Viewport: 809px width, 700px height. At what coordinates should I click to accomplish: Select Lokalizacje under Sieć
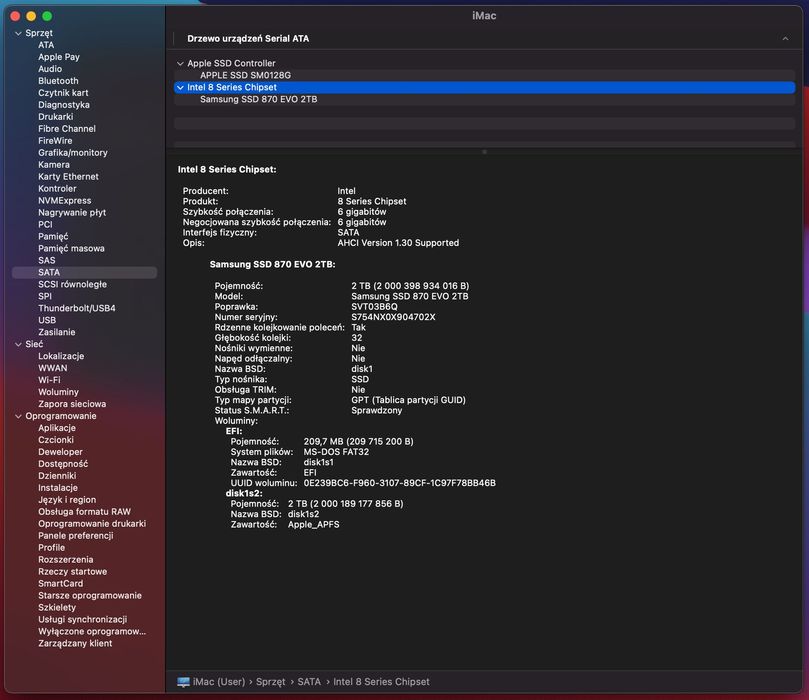pos(61,356)
